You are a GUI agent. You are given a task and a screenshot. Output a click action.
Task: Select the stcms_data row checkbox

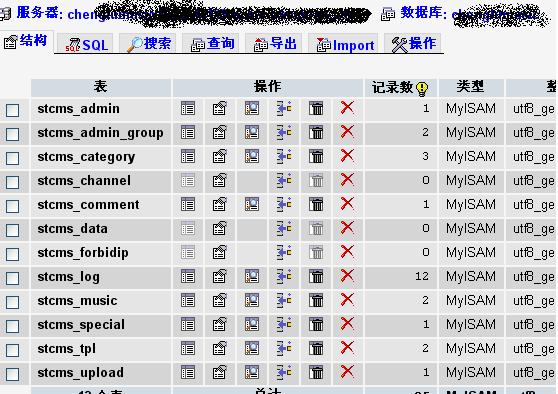pyautogui.click(x=12, y=230)
